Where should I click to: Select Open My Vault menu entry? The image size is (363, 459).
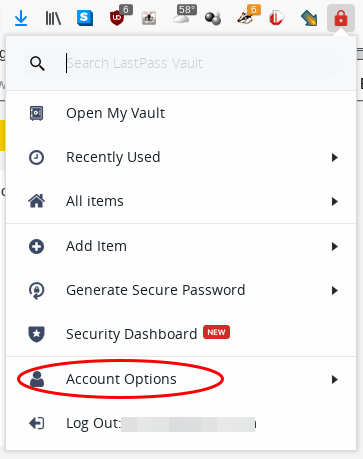(181, 113)
